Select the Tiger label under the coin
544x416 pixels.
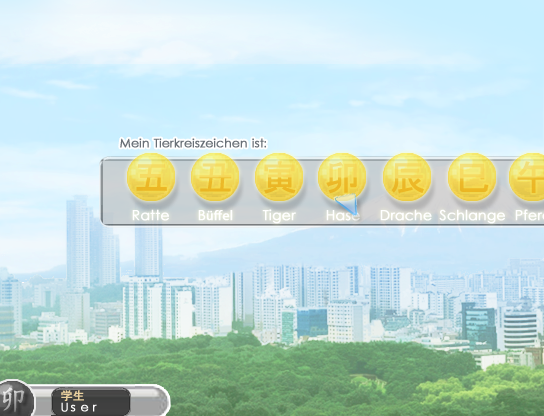click(x=279, y=216)
